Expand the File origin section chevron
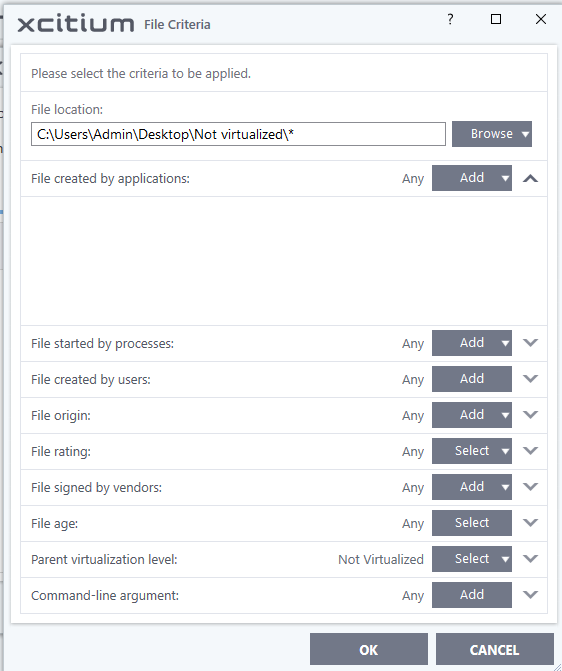This screenshot has width=562, height=671. tap(530, 415)
